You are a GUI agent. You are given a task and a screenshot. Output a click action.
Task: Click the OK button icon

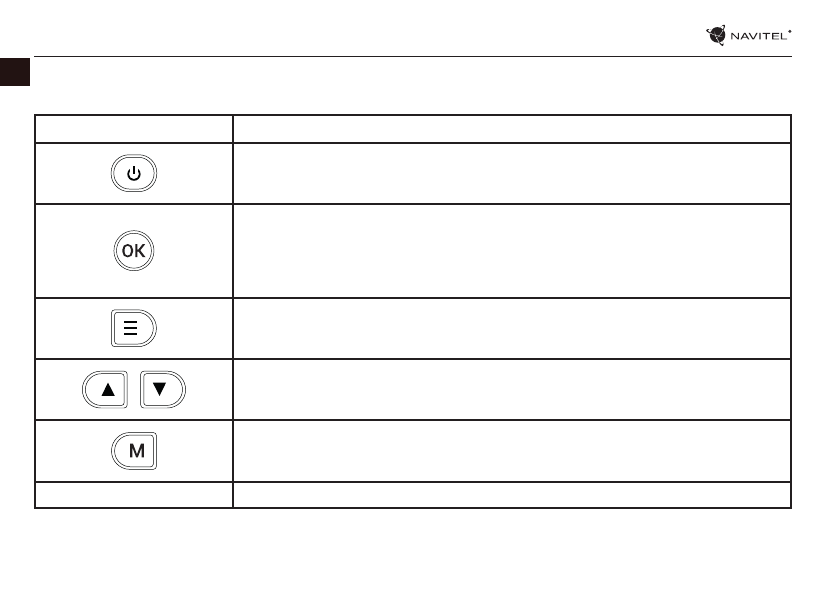tap(134, 252)
